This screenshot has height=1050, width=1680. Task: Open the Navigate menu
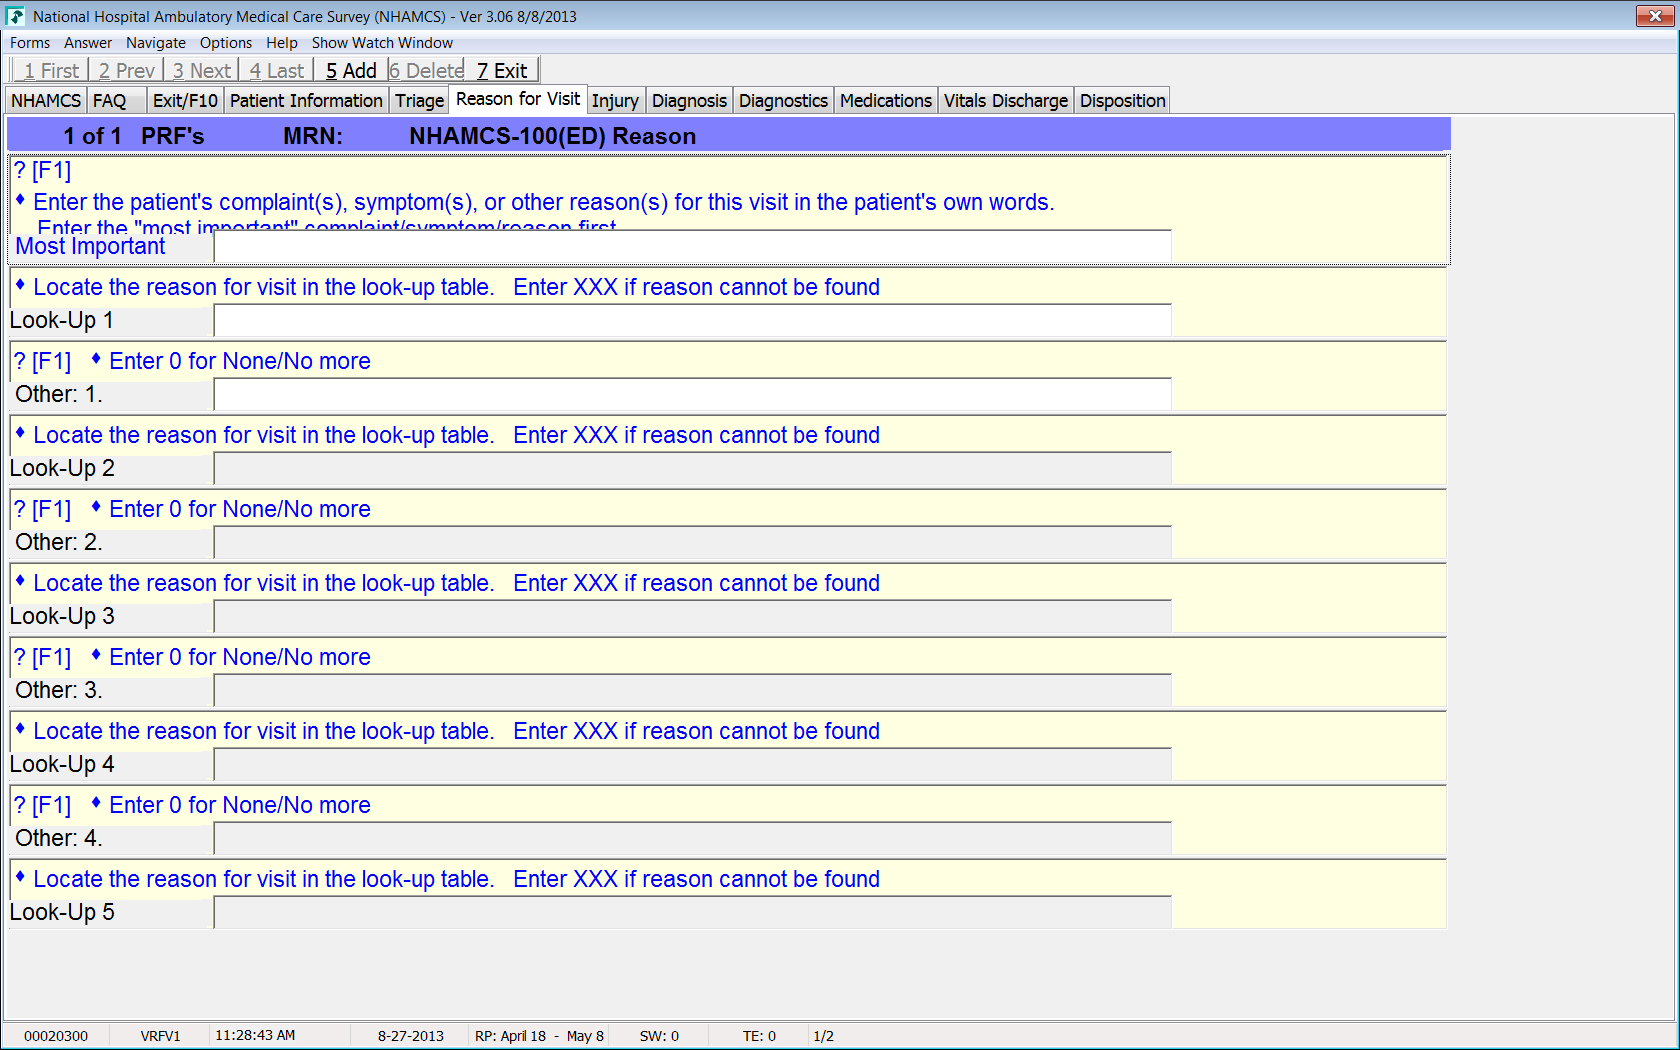tap(155, 43)
